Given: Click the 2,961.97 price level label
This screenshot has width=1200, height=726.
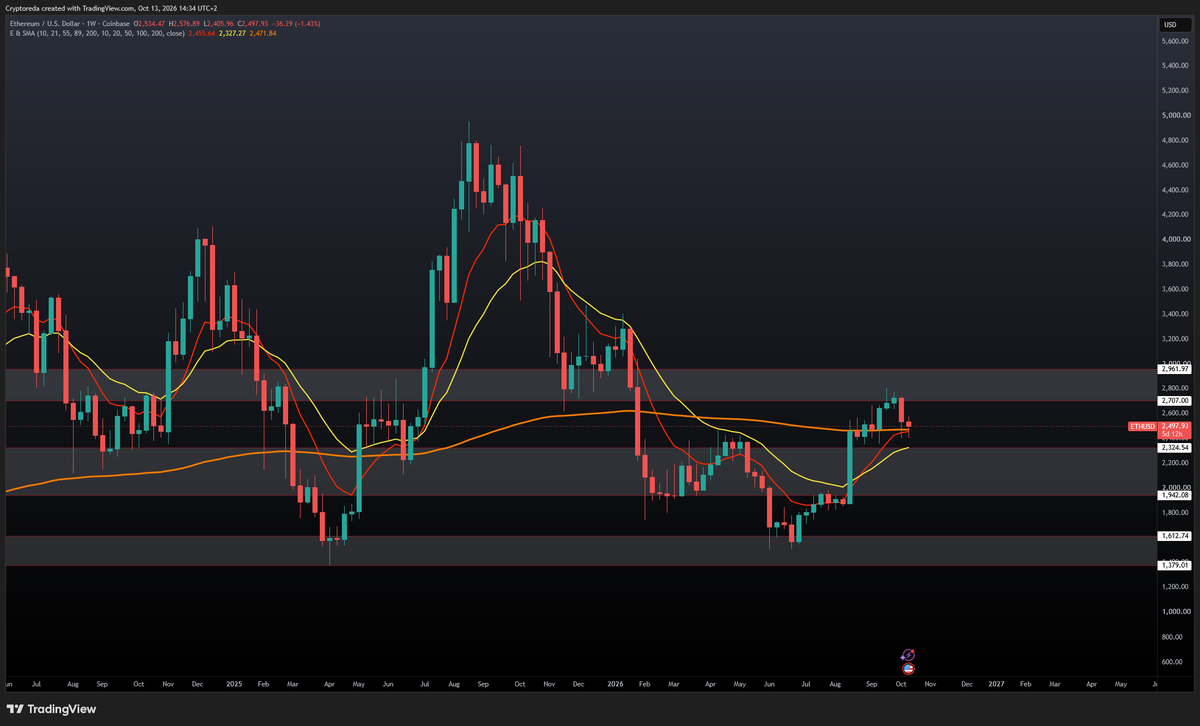Looking at the screenshot, I should point(1175,369).
